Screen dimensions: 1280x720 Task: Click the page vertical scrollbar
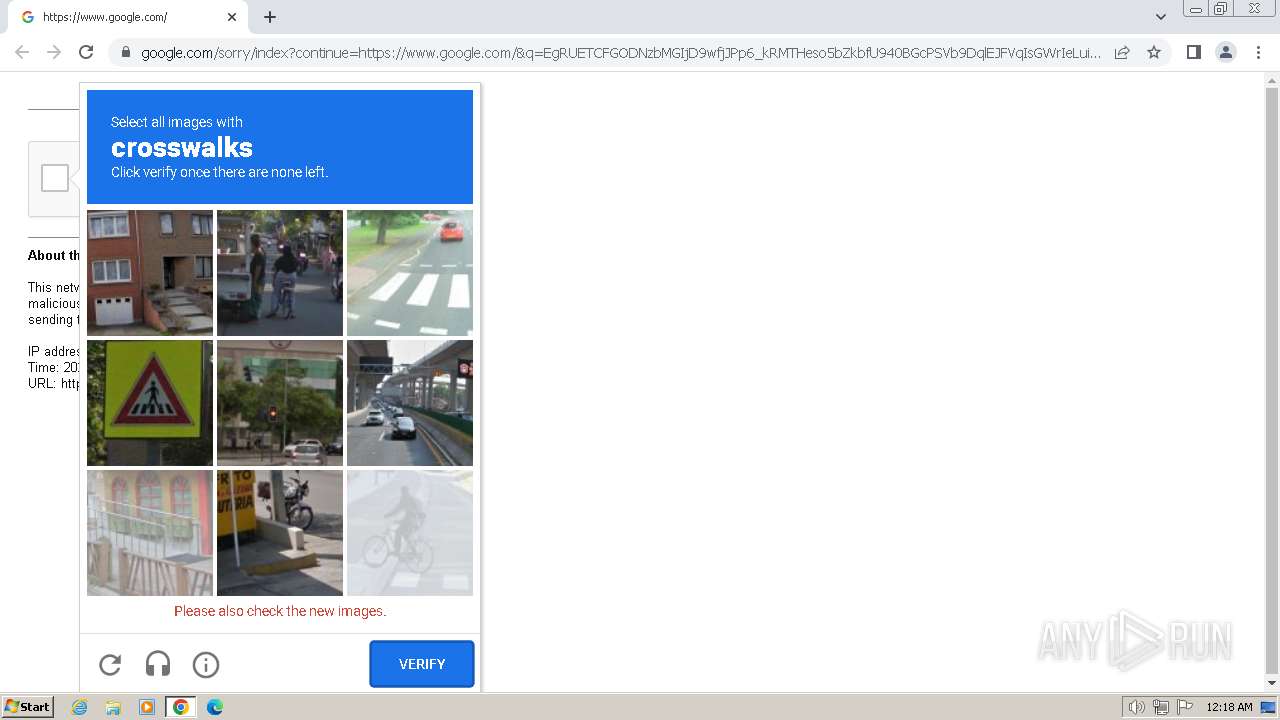[1272, 382]
